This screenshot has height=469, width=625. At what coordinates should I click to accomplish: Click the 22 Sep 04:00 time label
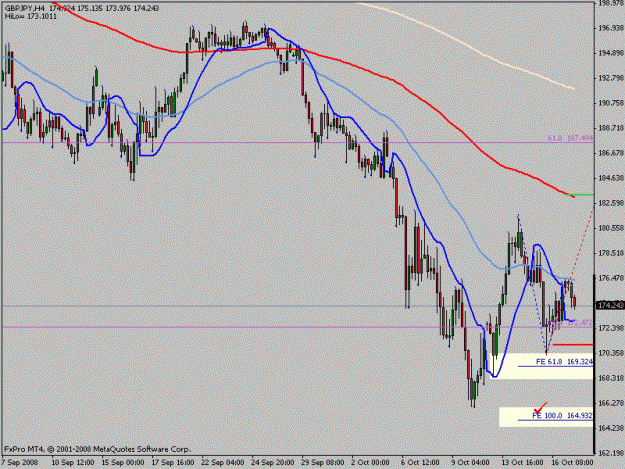point(223,463)
